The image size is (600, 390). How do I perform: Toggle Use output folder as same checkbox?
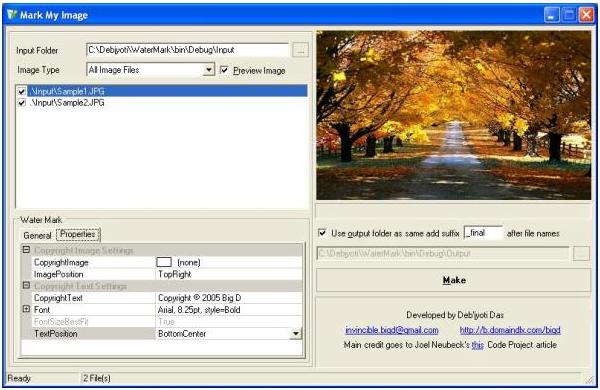click(x=322, y=233)
